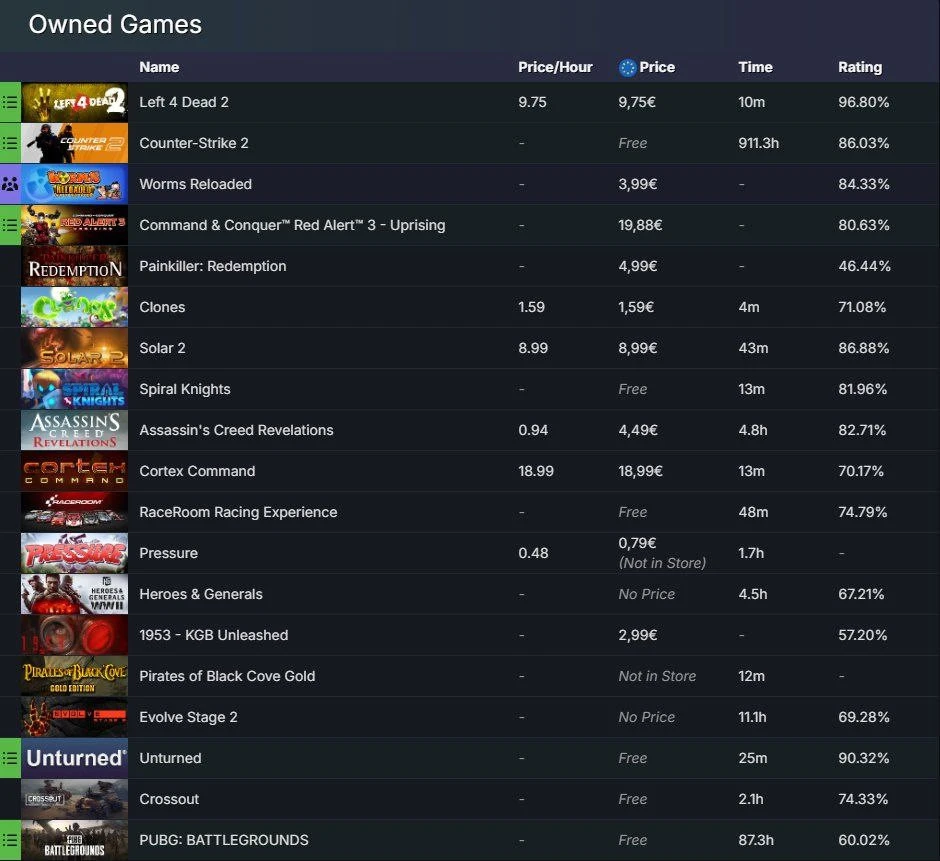The height and width of the screenshot is (861, 940).
Task: Click the Pirates of Black Cove thumbnail
Action: tap(75, 676)
